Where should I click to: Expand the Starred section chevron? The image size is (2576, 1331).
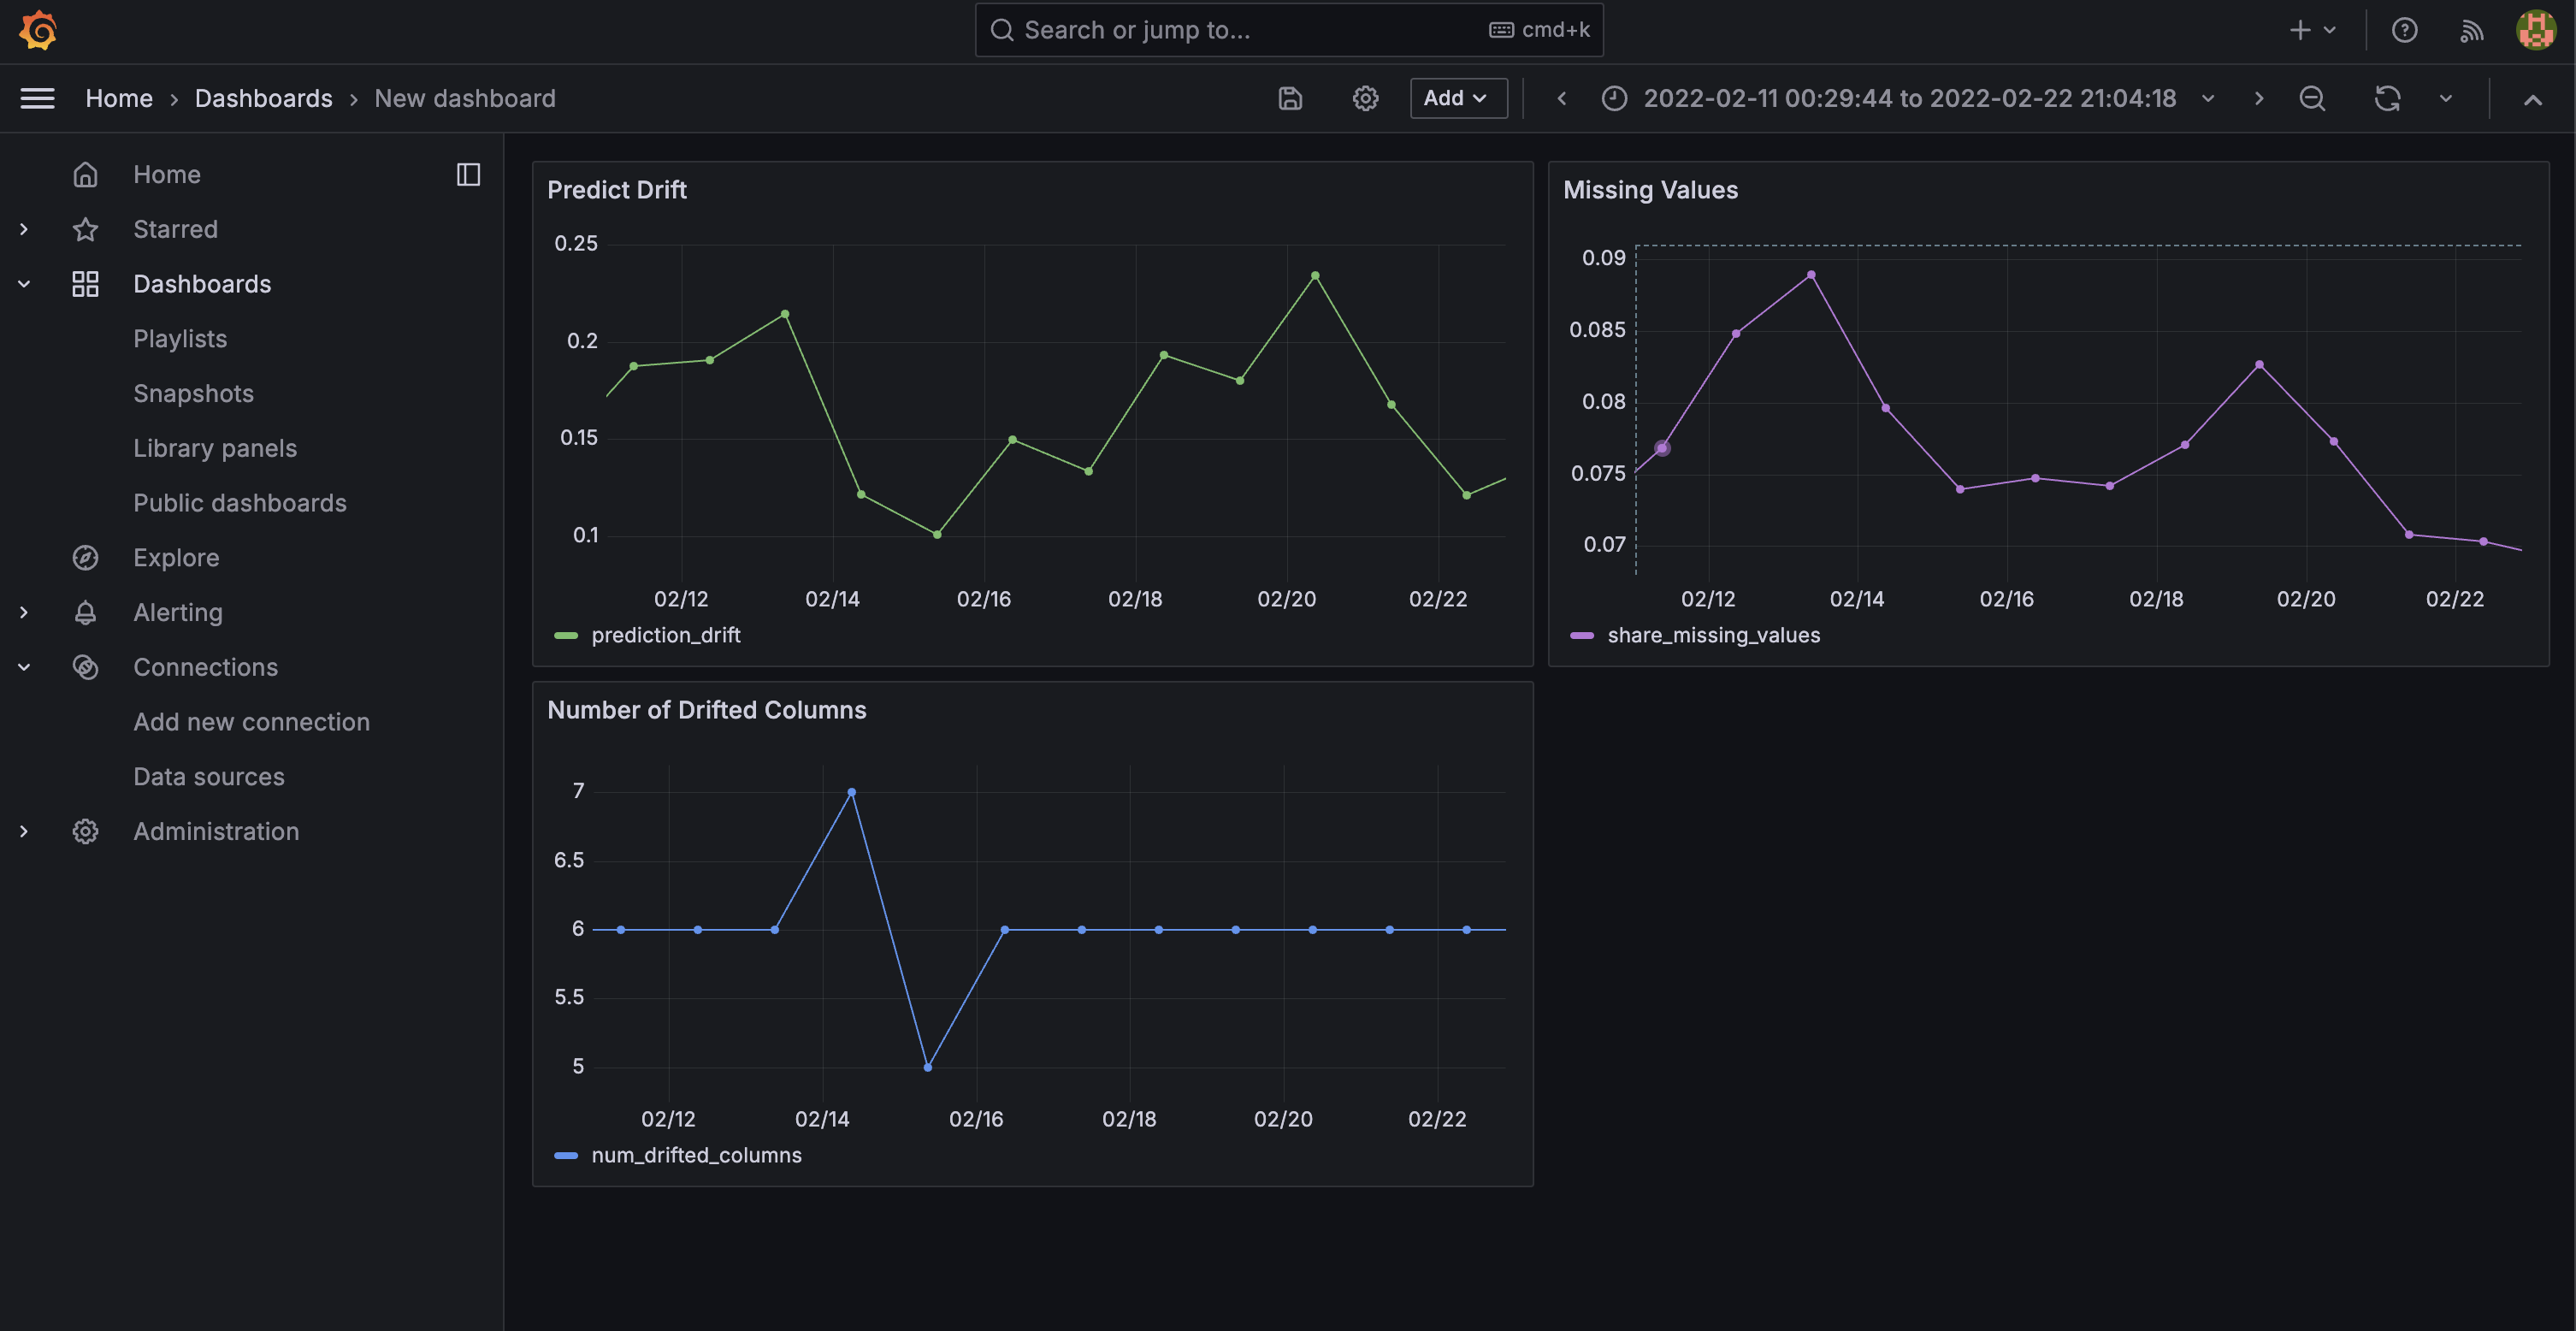pos(24,229)
